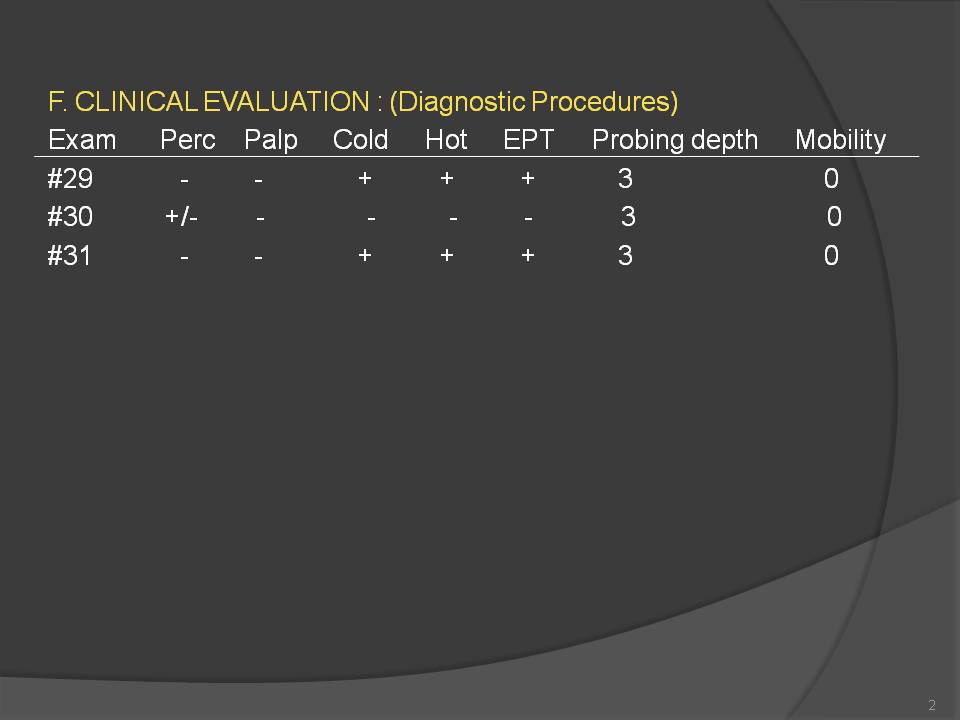The height and width of the screenshot is (720, 960).
Task: Click the EPT plus sign for #31
Action: [x=528, y=255]
